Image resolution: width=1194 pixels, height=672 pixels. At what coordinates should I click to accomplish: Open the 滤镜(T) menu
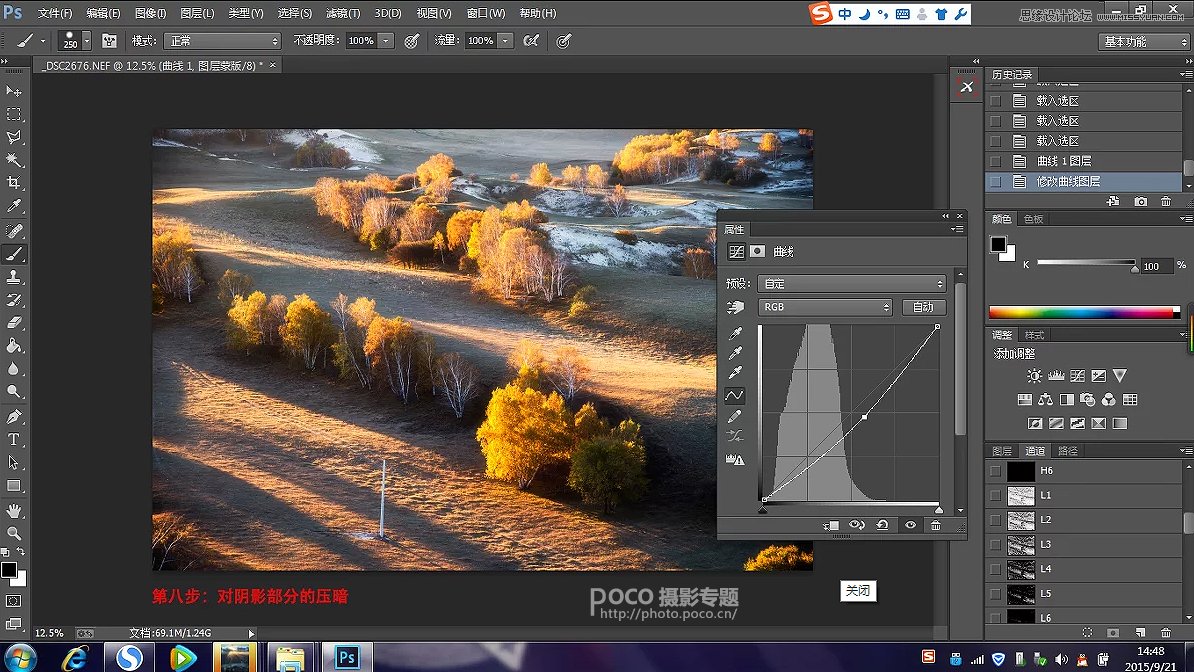pos(343,13)
